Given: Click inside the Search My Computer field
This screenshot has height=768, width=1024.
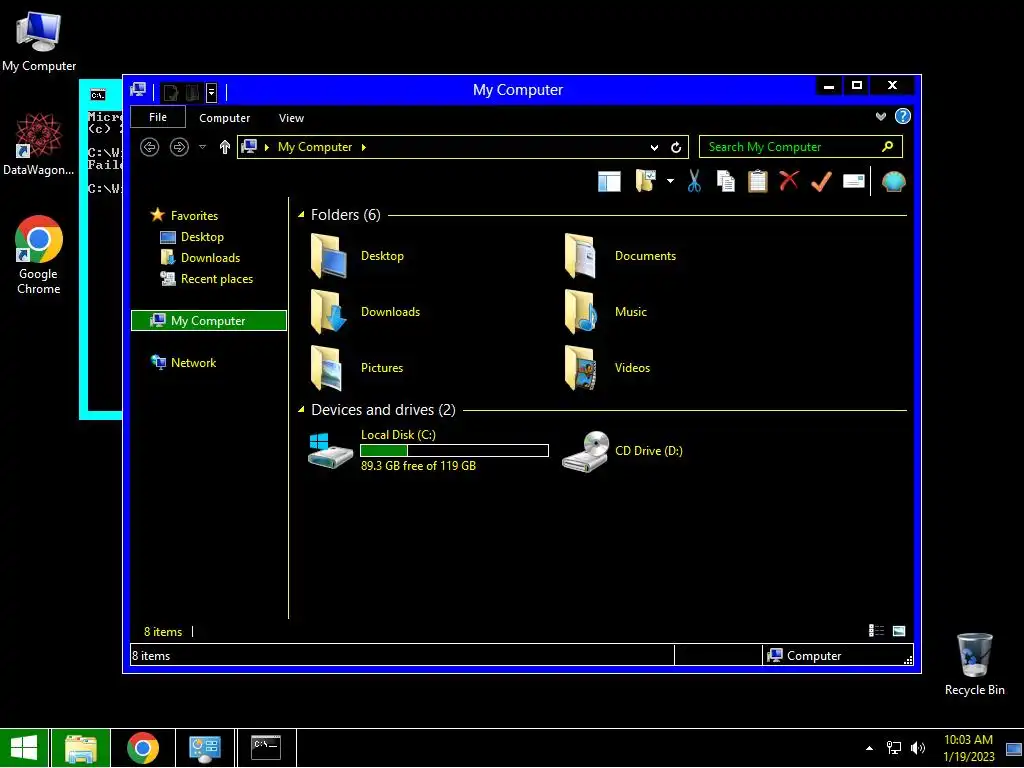Looking at the screenshot, I should coord(801,147).
